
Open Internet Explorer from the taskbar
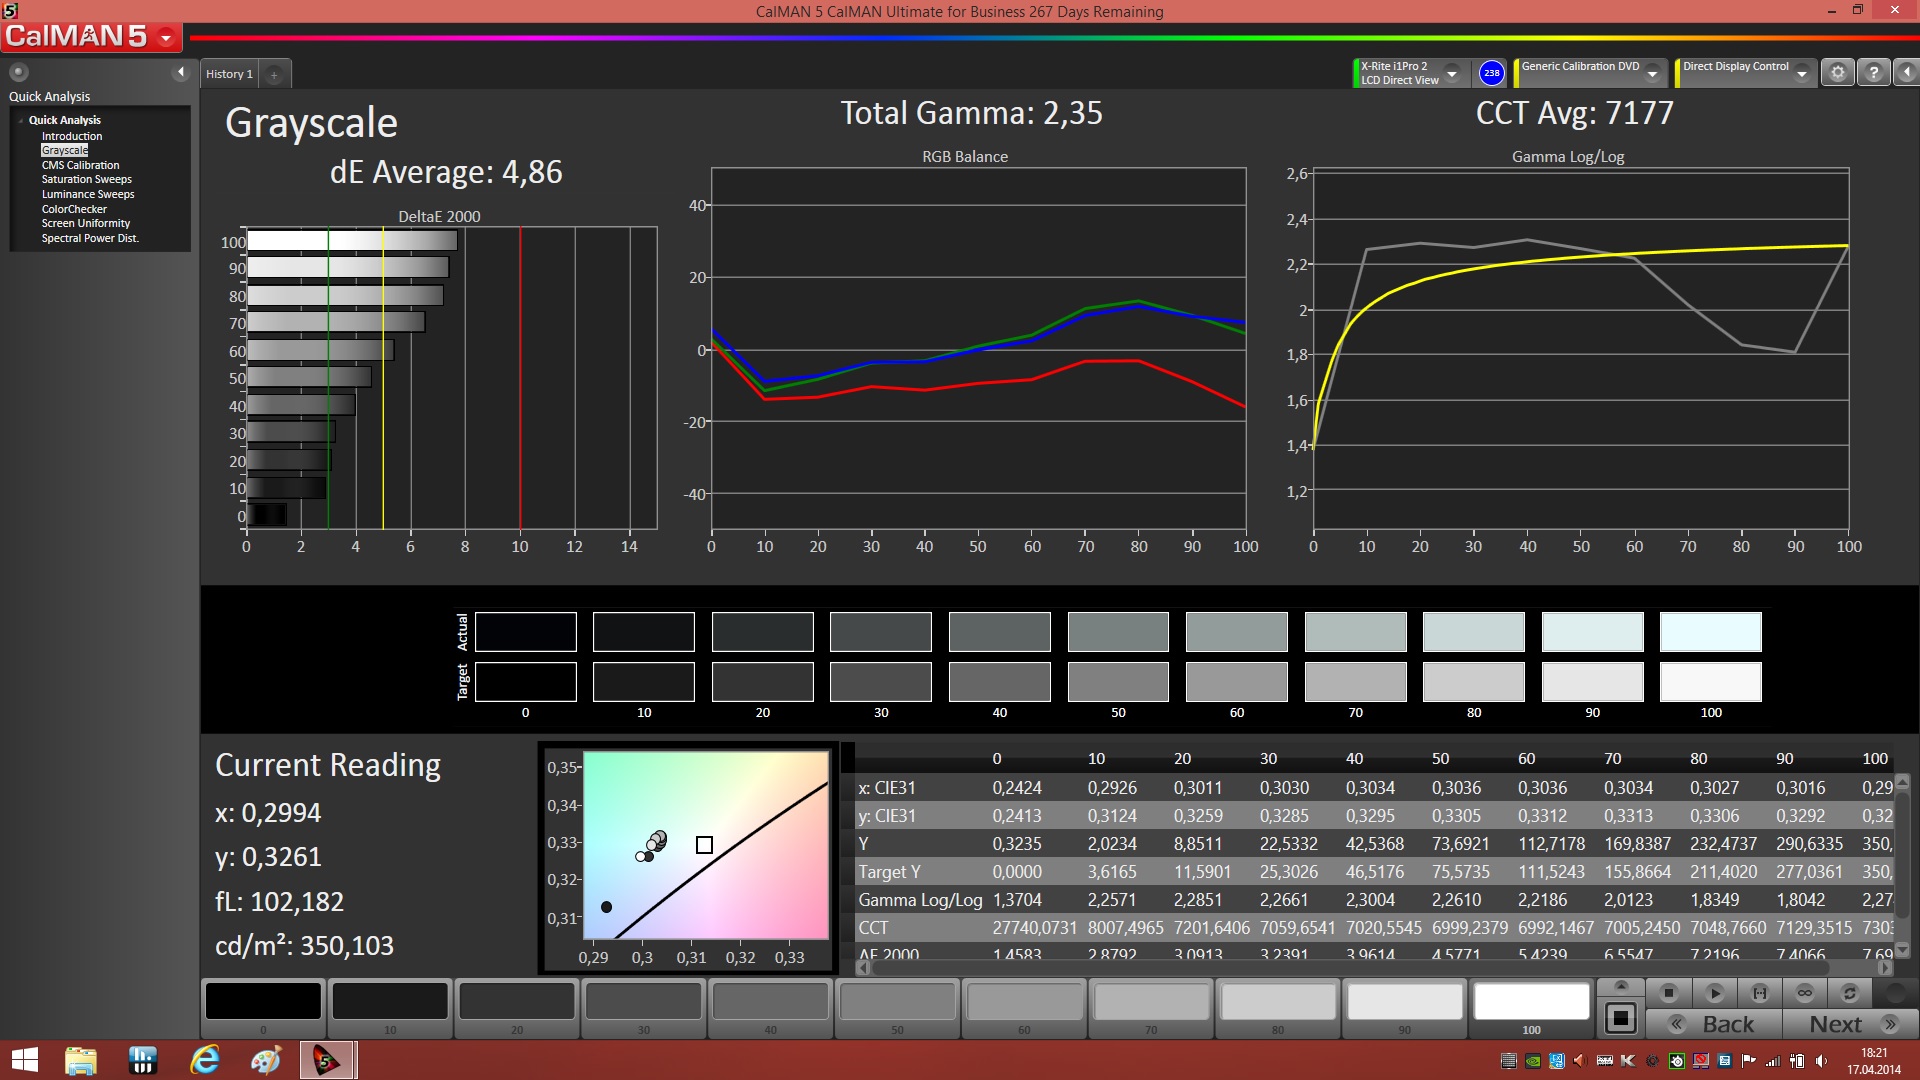pos(205,1060)
